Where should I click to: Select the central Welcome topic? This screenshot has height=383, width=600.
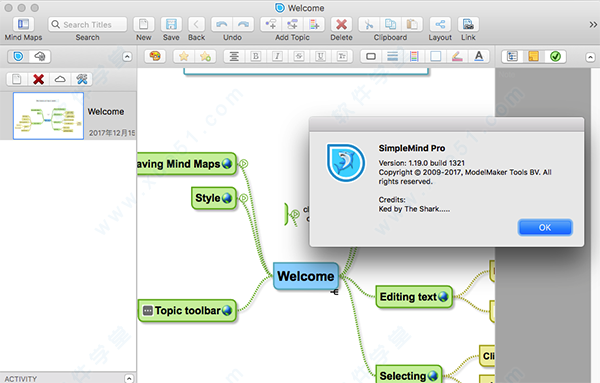tap(306, 276)
